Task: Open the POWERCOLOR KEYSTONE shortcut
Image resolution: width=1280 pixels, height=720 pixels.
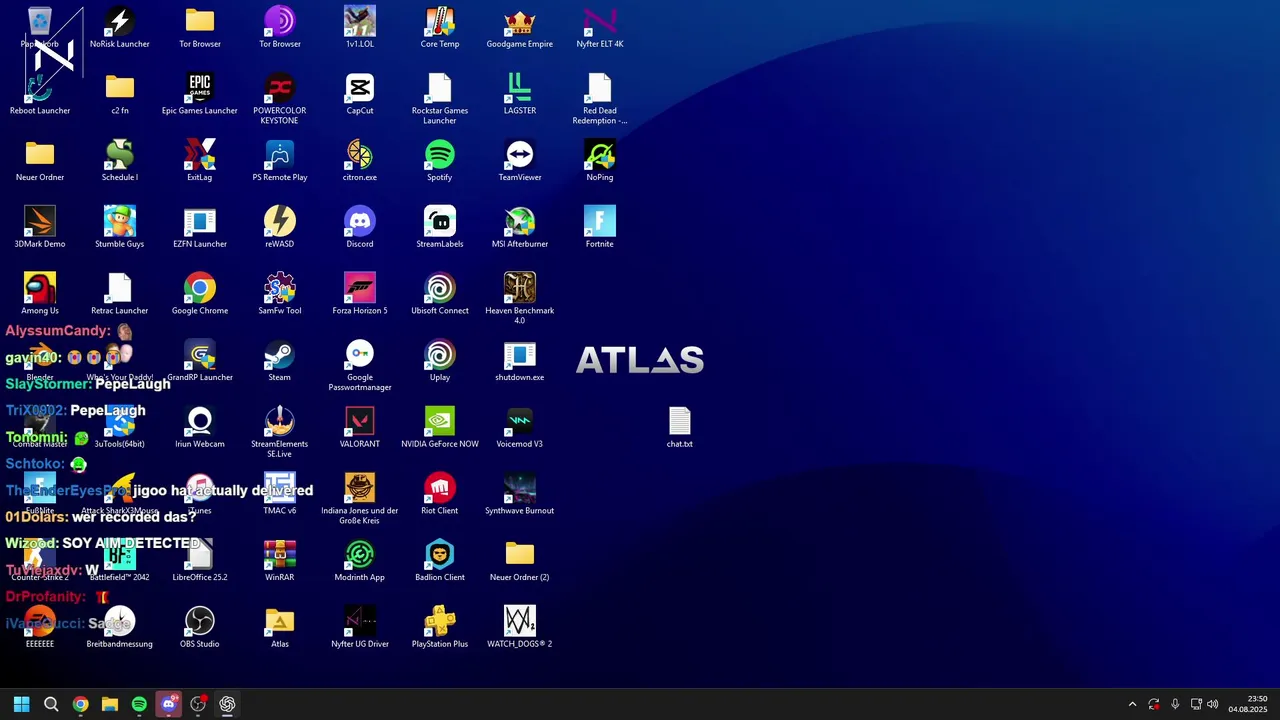Action: click(x=280, y=98)
